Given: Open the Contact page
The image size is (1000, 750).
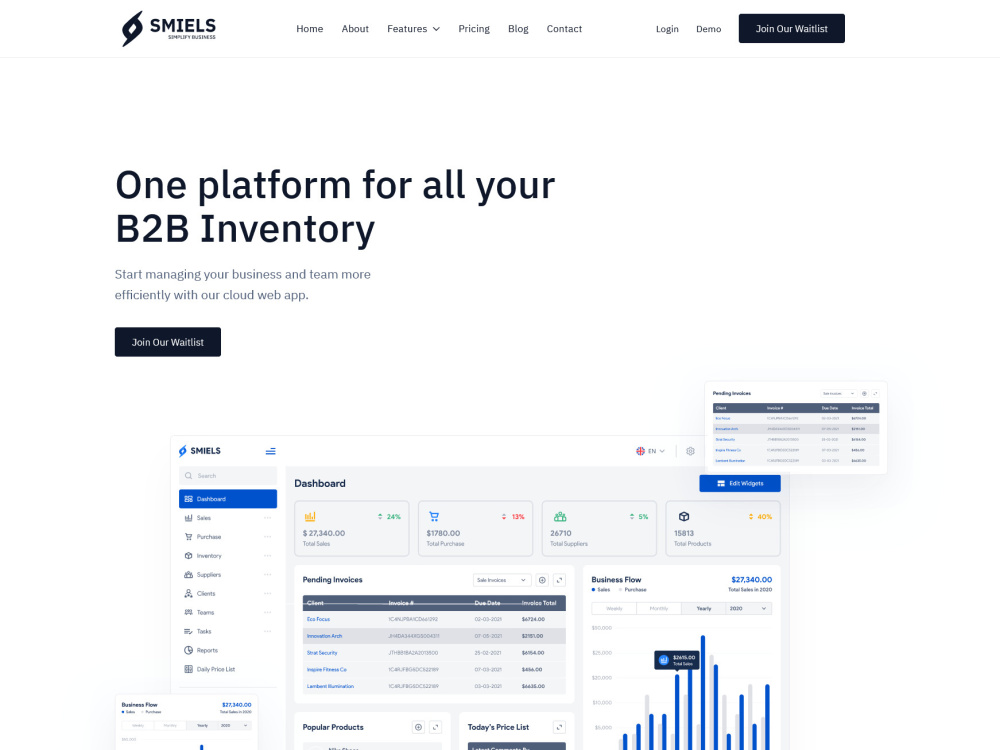Looking at the screenshot, I should click(x=564, y=29).
